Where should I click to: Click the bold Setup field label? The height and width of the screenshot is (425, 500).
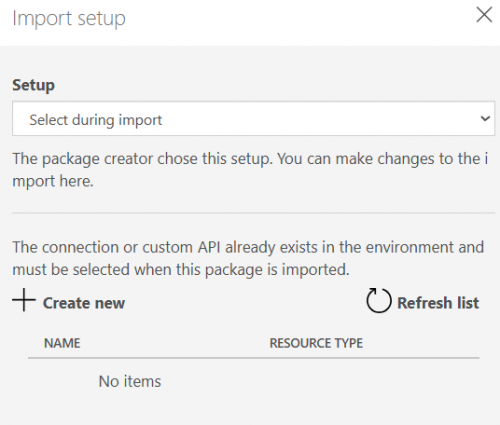click(34, 85)
